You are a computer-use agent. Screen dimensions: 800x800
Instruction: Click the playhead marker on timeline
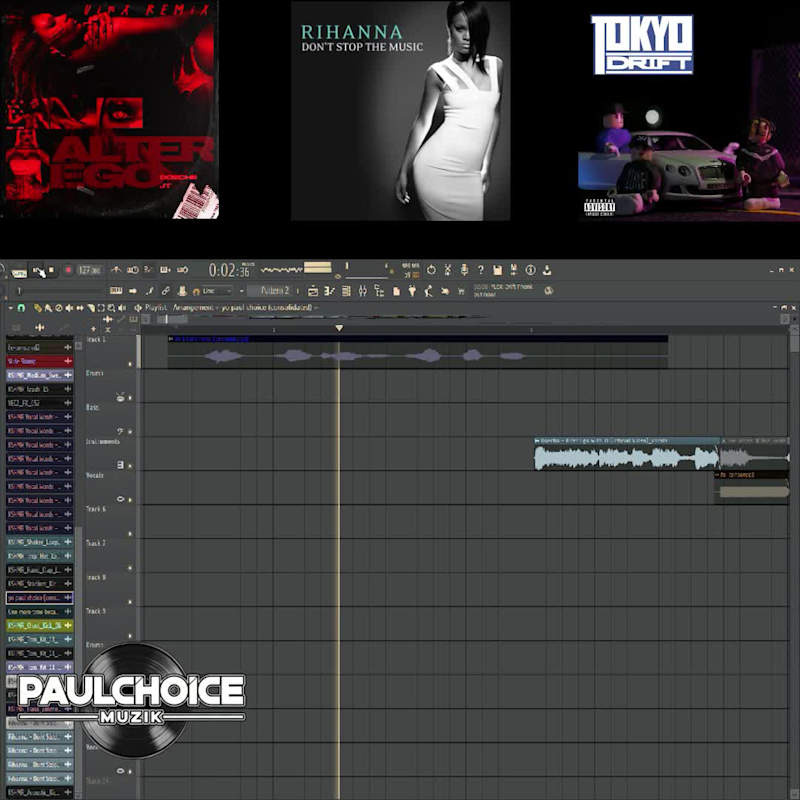(339, 329)
